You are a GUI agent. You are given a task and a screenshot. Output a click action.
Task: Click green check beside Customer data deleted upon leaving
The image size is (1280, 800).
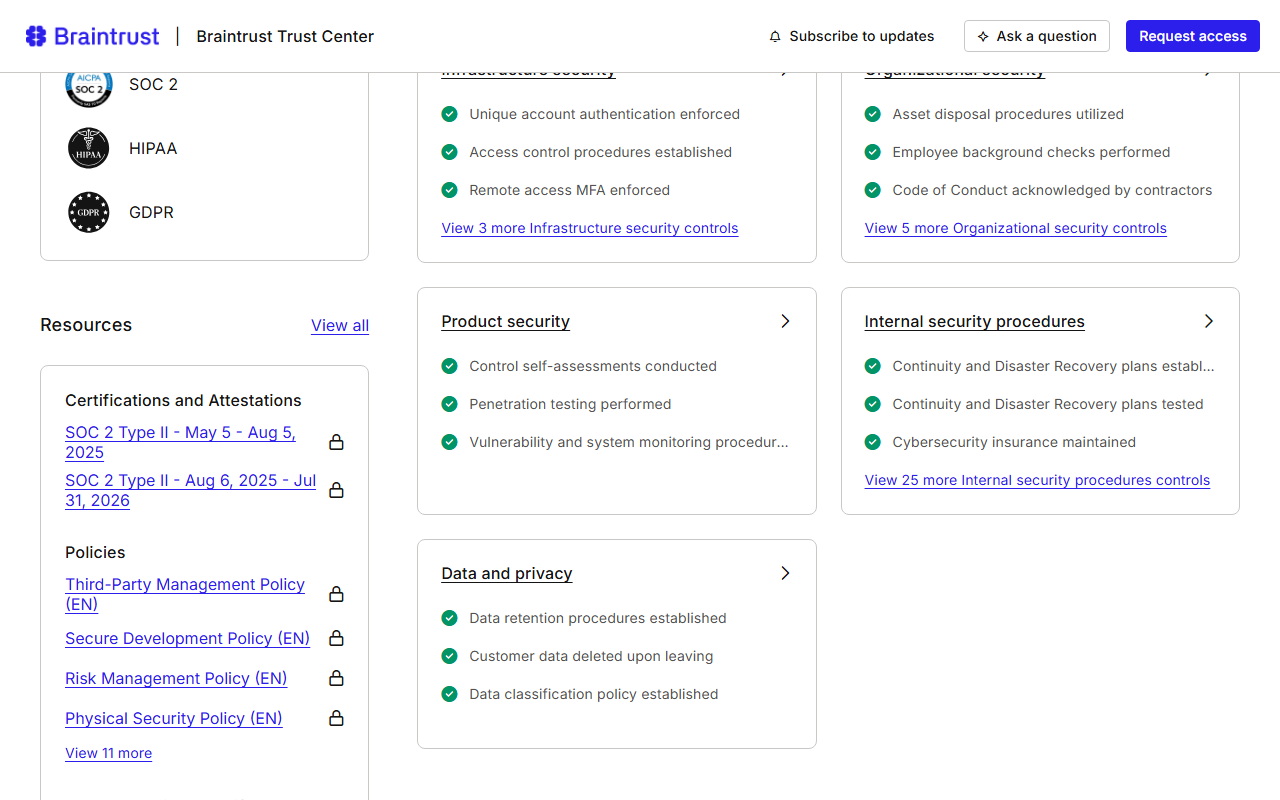pyautogui.click(x=450, y=656)
